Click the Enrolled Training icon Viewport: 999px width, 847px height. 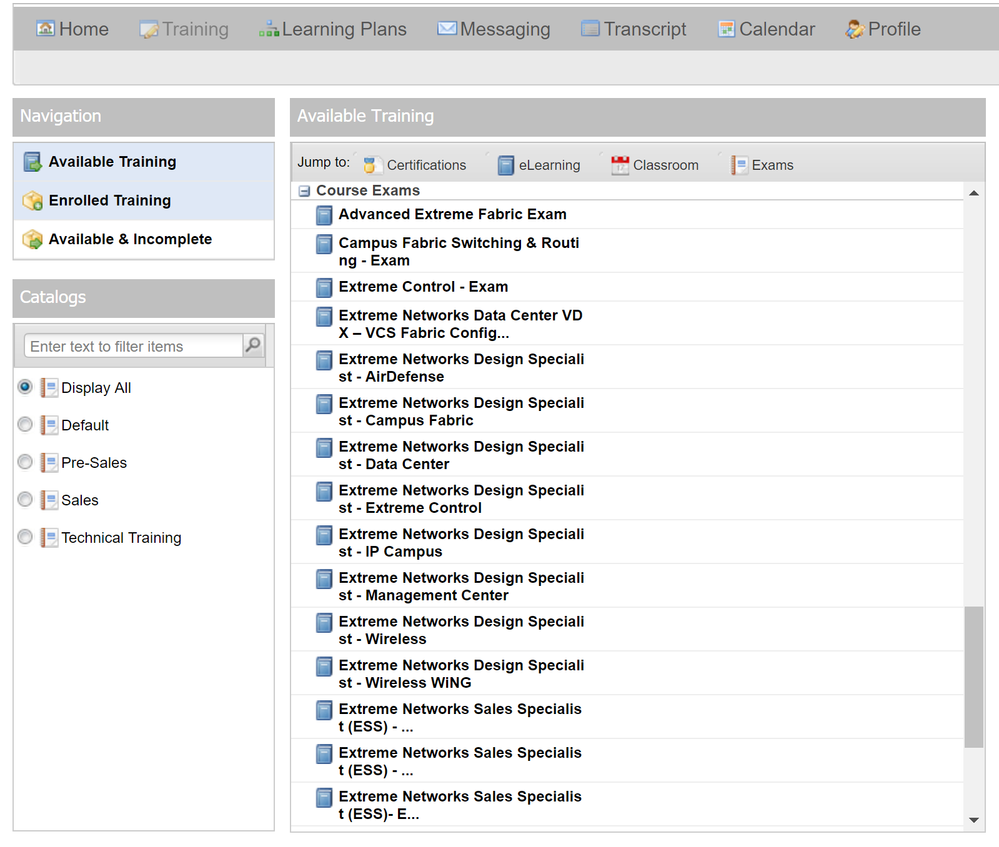32,201
